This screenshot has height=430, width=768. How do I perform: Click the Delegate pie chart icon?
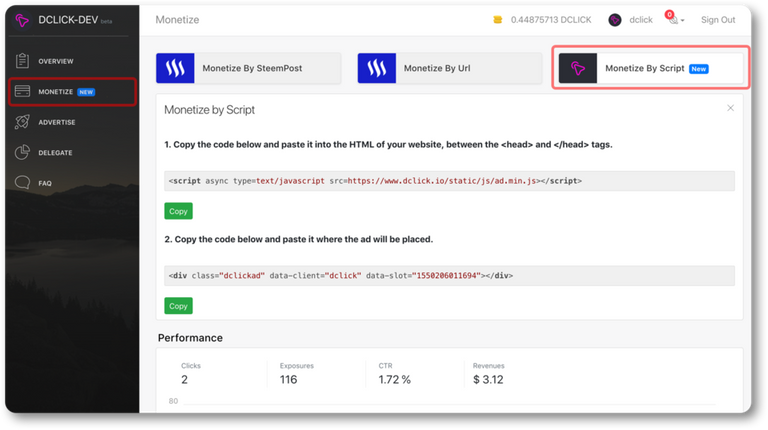tap(21, 153)
